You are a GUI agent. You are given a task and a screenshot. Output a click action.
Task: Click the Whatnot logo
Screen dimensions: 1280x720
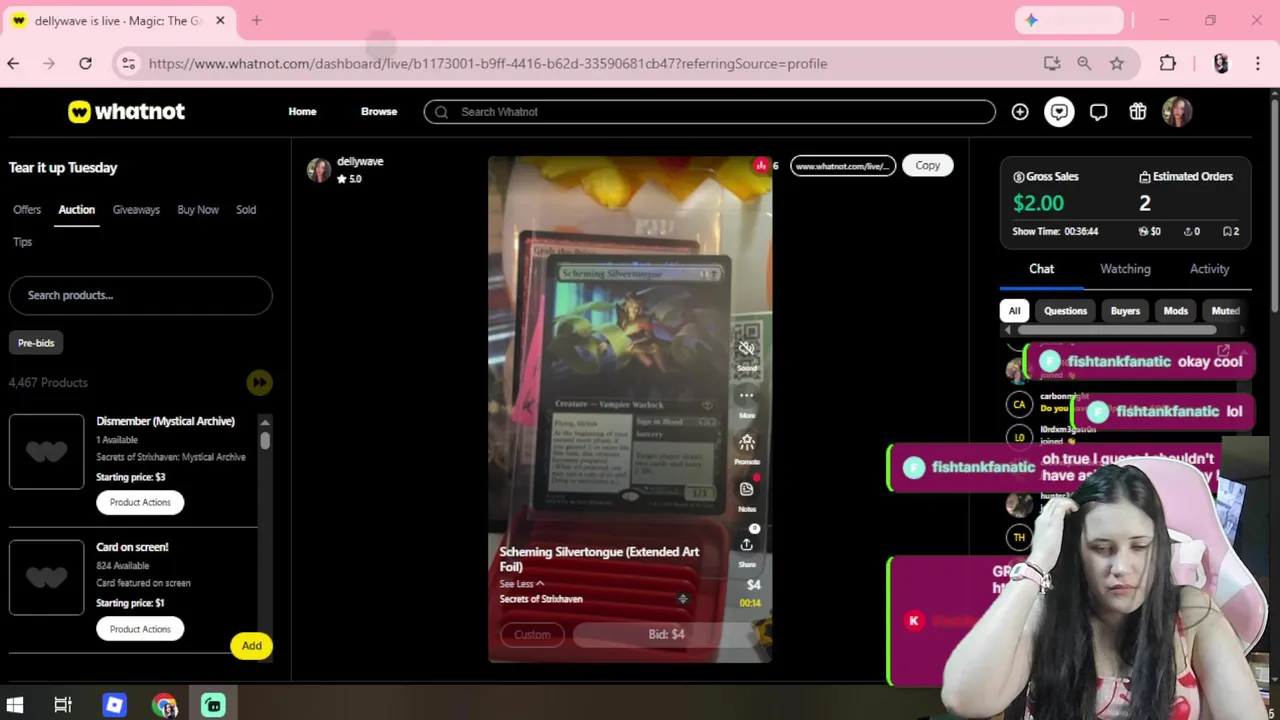coord(126,111)
